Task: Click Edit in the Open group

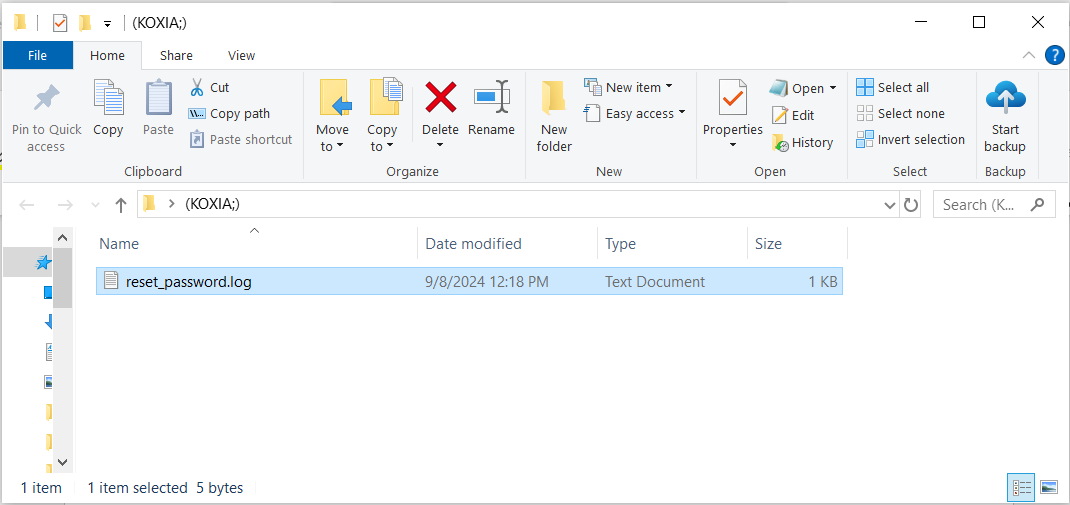Action: [x=793, y=115]
